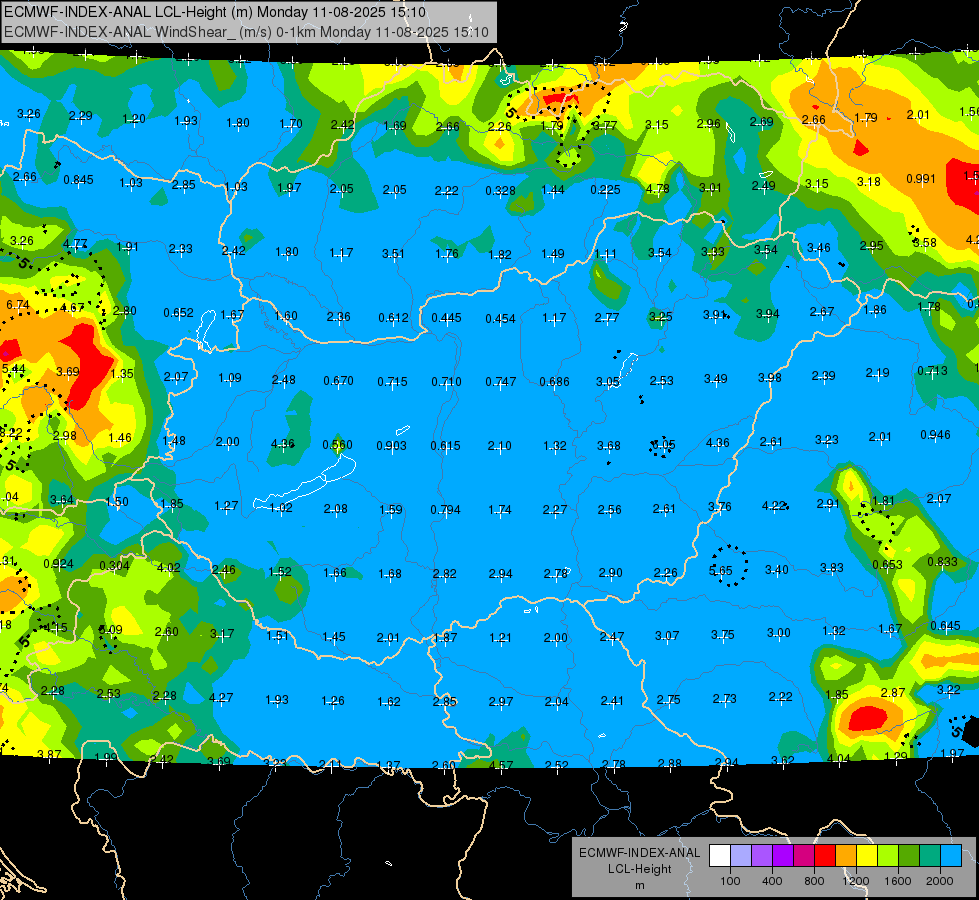Click the data point labeled 3.98

click(x=770, y=377)
